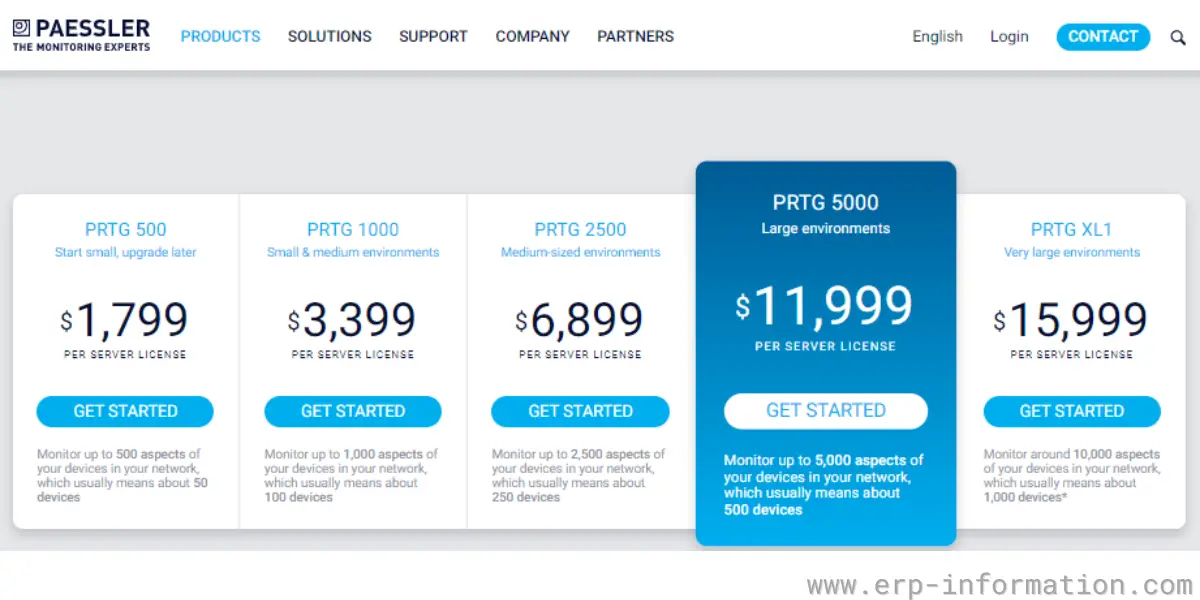Viewport: 1200px width, 600px height.
Task: Open the PRODUCTS menu
Action: click(220, 36)
